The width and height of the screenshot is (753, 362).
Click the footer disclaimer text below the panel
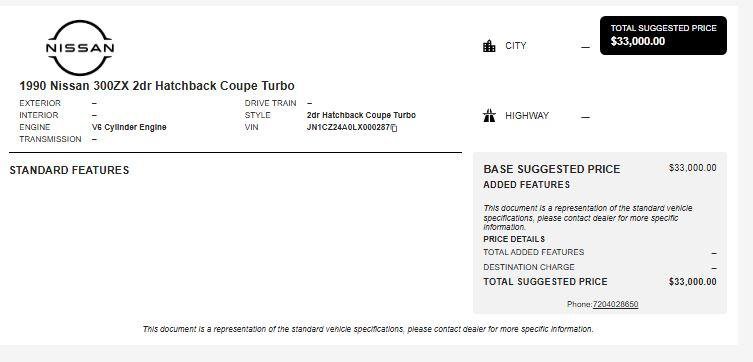coord(368,329)
